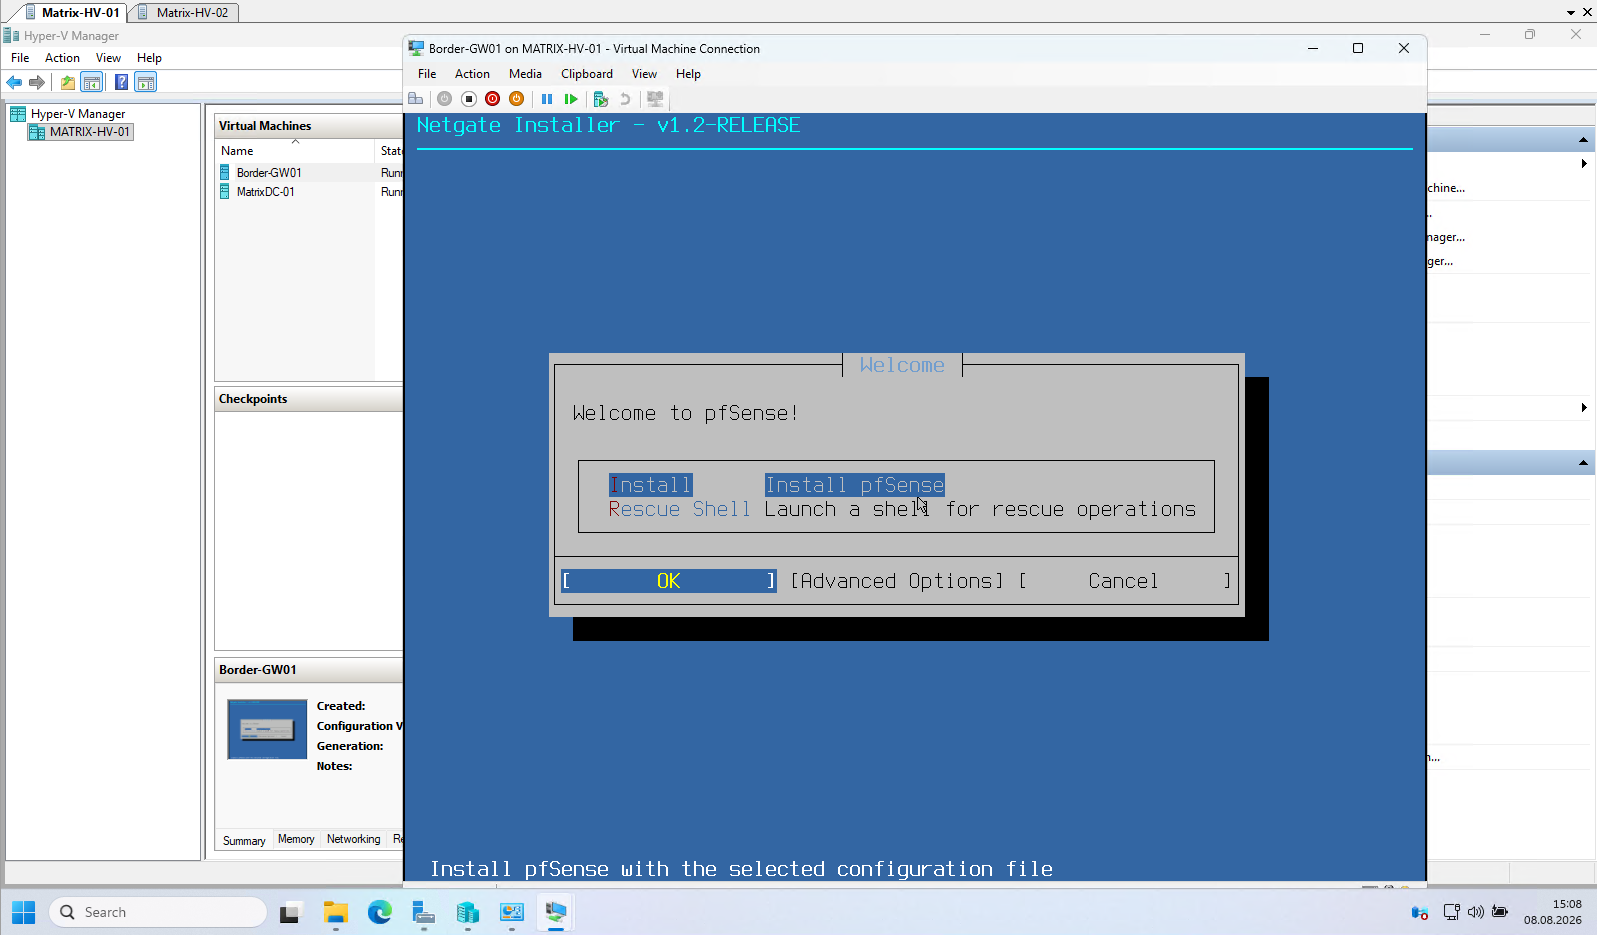1597x935 pixels.
Task: Open tab list dropdown arrow at top right
Action: click(1571, 13)
